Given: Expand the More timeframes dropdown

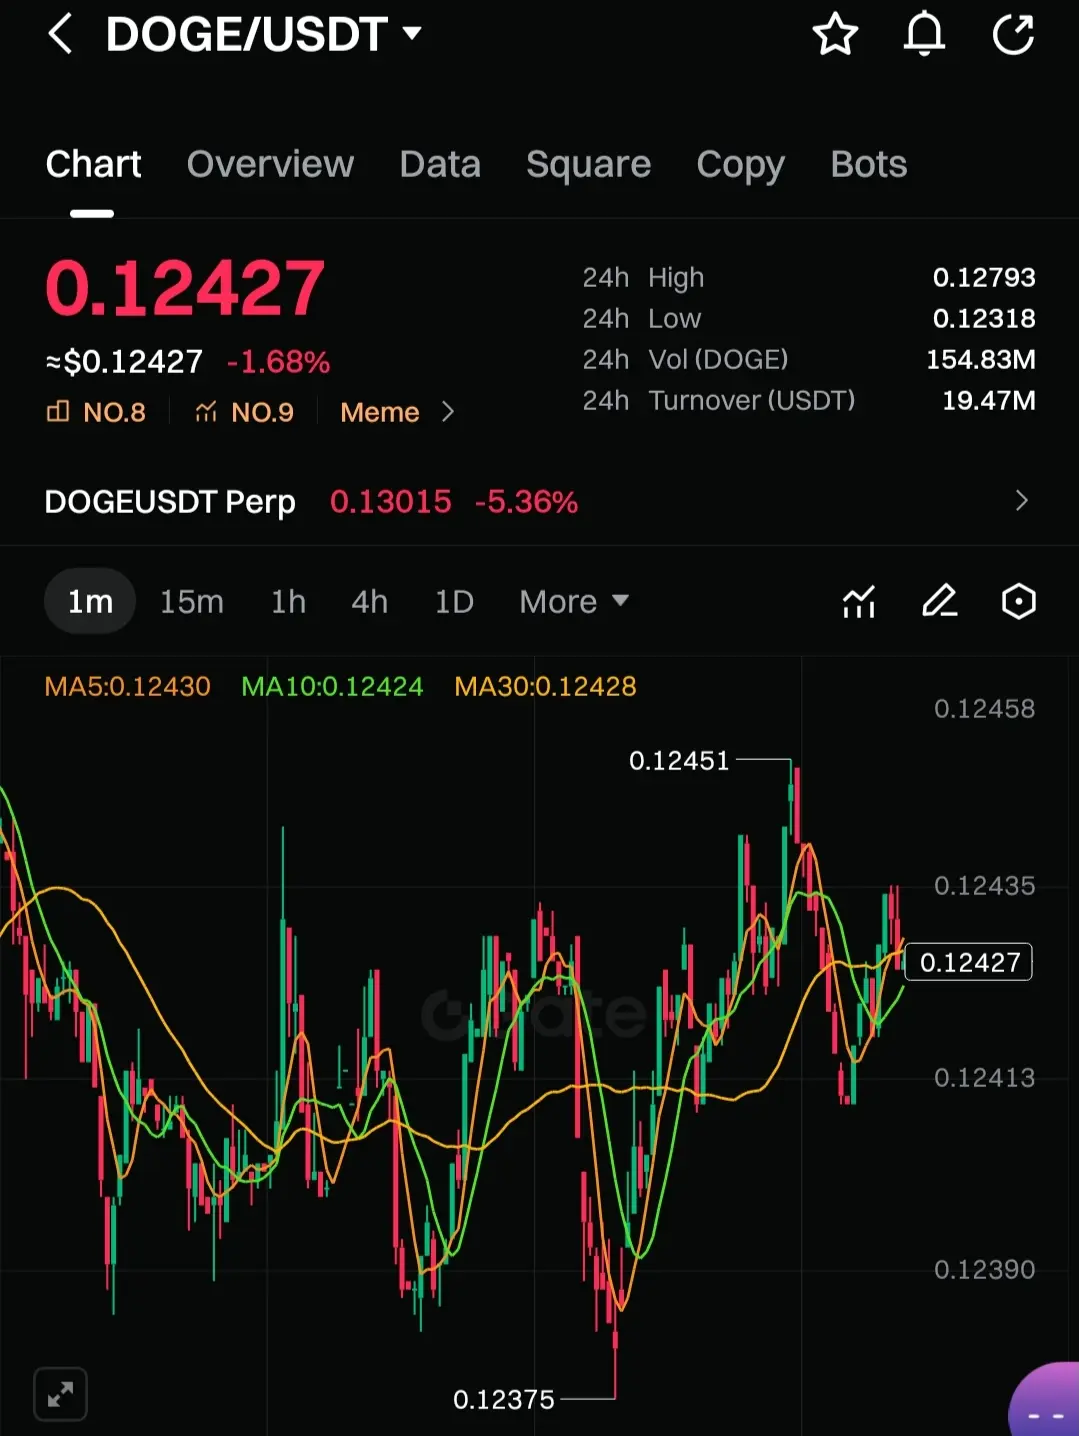Looking at the screenshot, I should pos(574,601).
